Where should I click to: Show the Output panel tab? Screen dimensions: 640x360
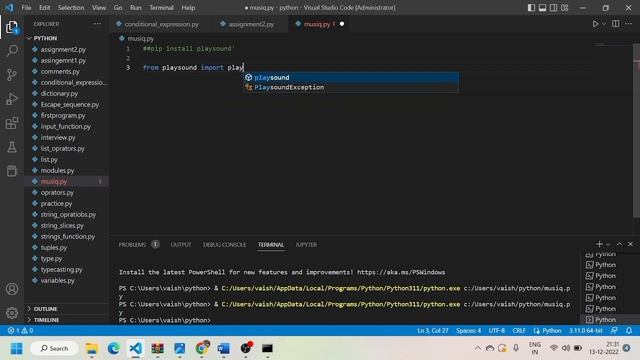tap(181, 244)
